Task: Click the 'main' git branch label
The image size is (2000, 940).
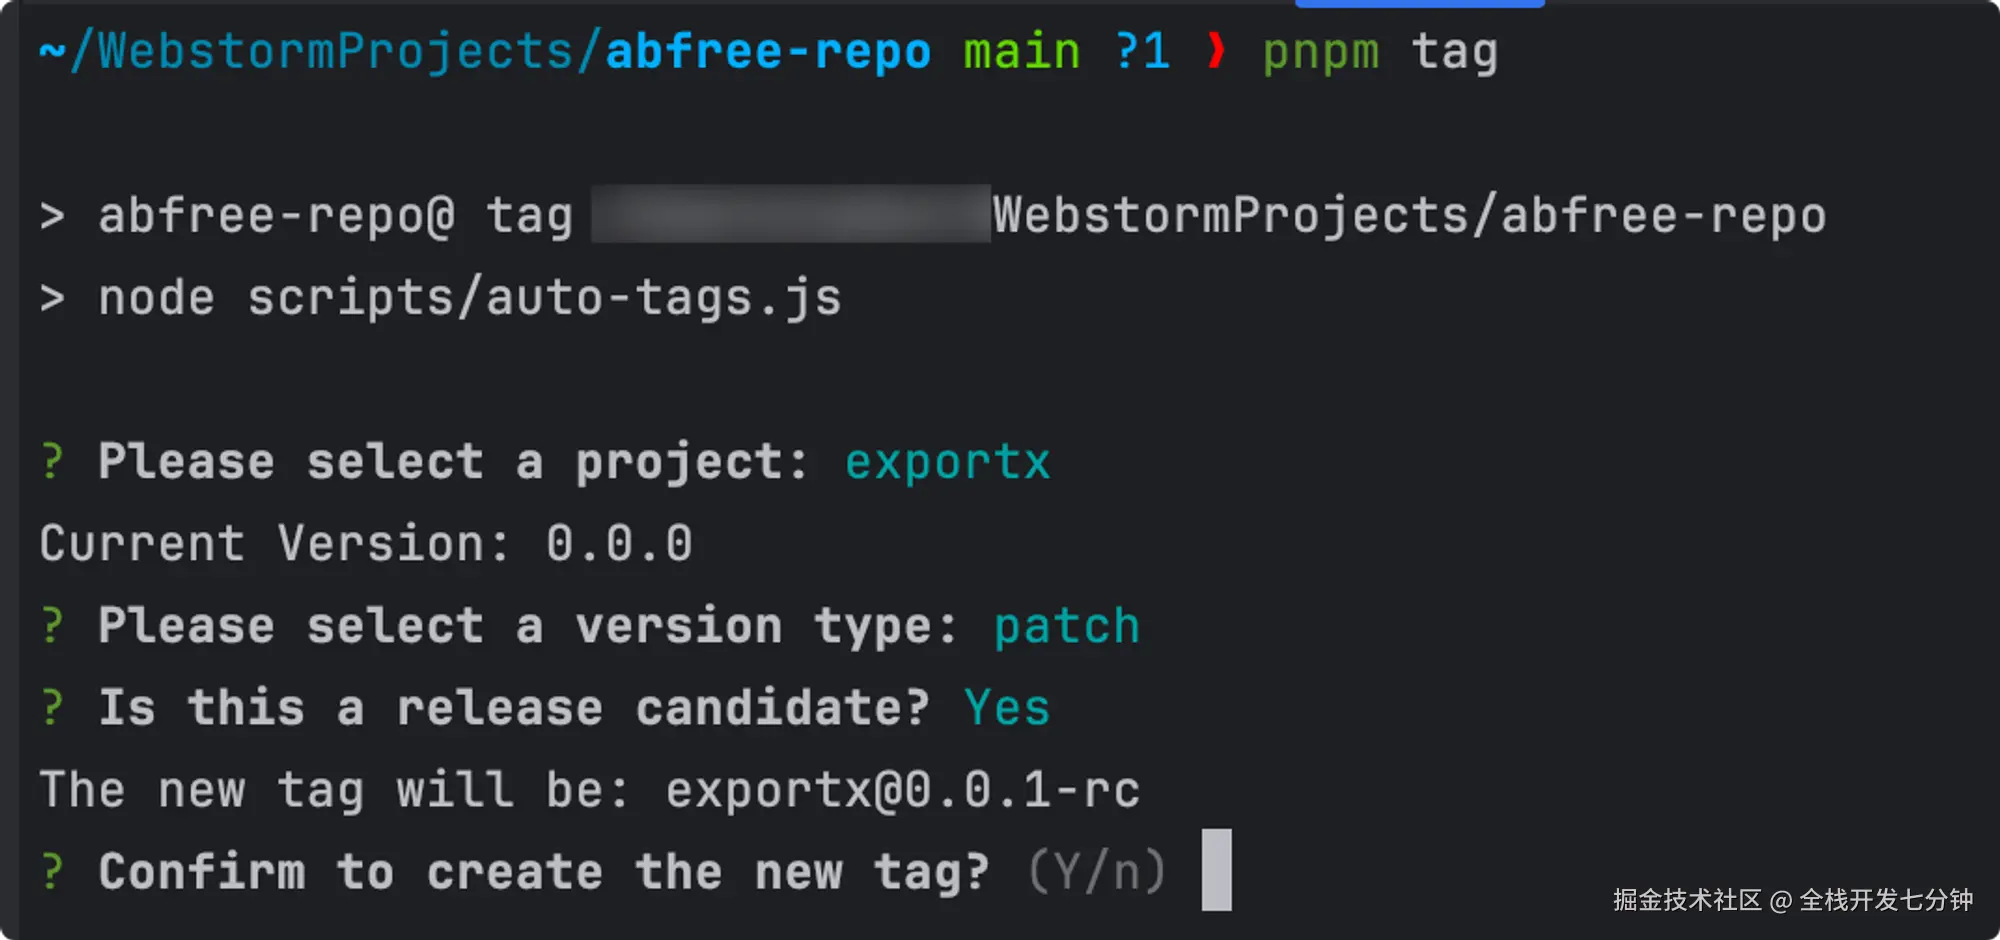Action: [1021, 50]
